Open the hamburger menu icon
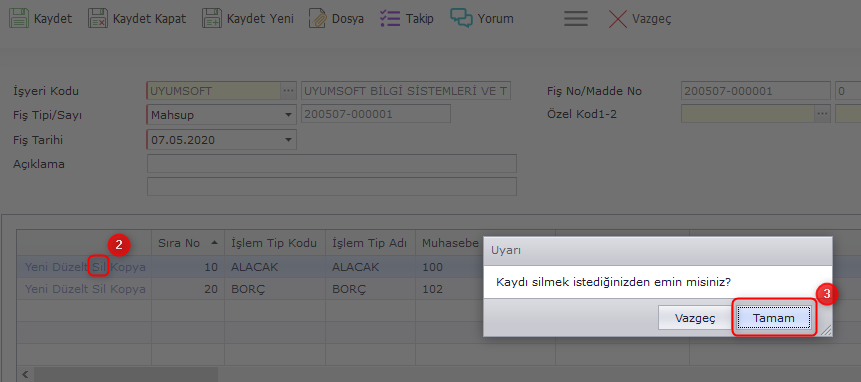The height and width of the screenshot is (382, 861). pyautogui.click(x=576, y=19)
